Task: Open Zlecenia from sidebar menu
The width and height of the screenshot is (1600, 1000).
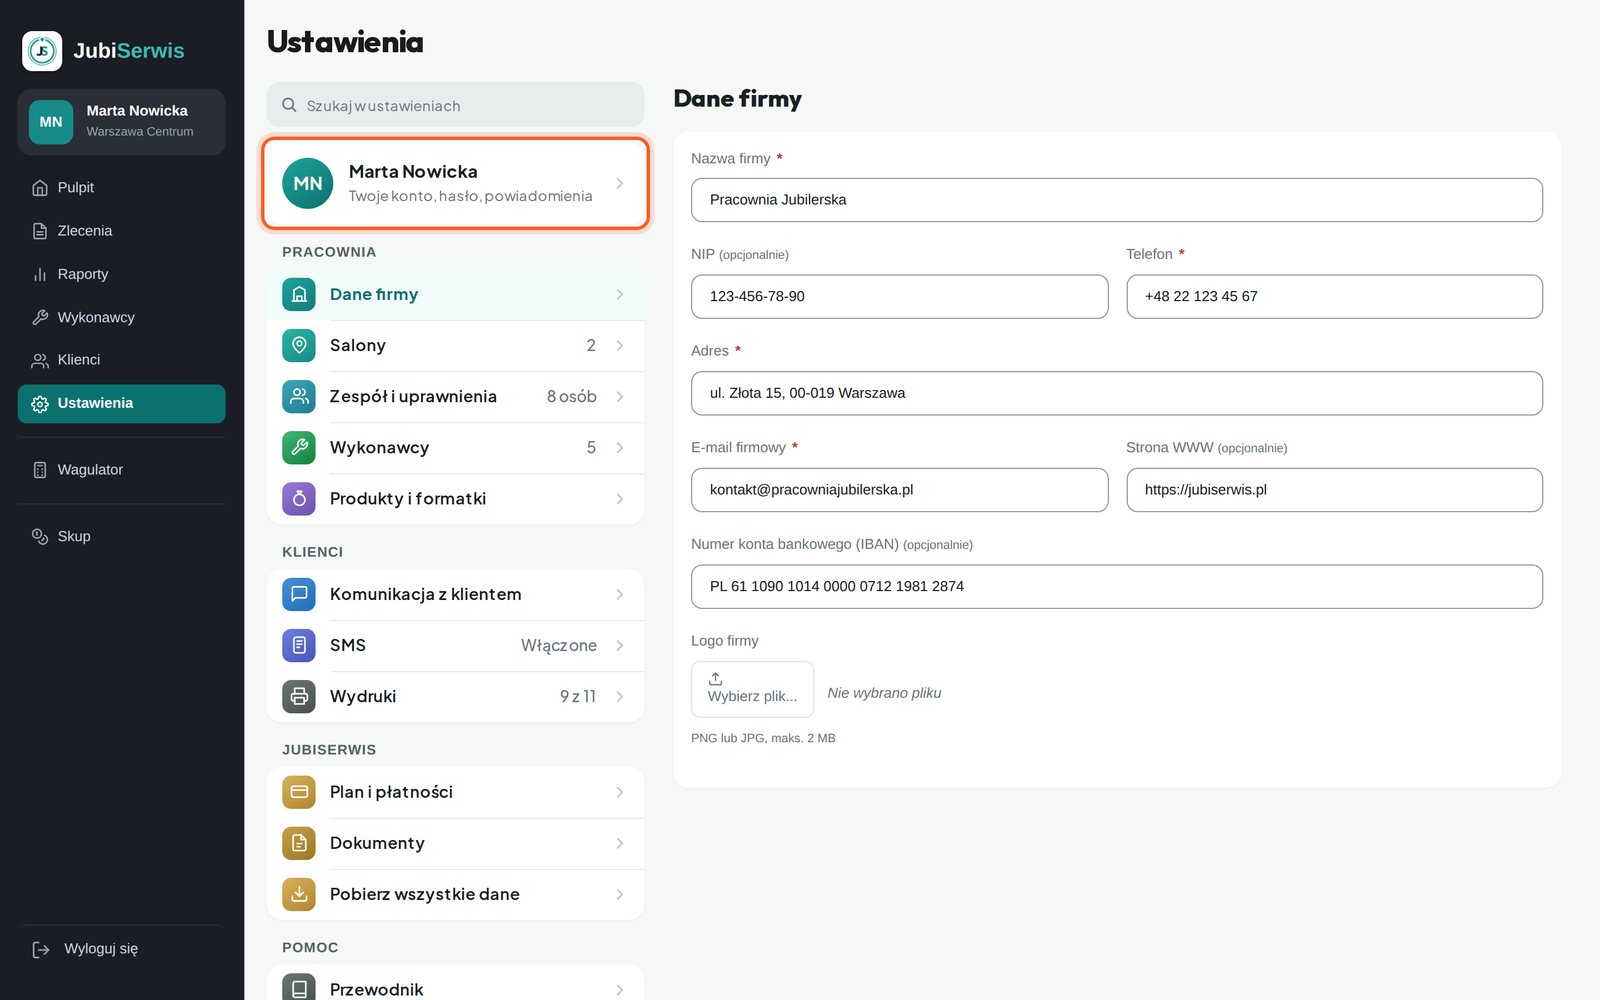Action: click(121, 231)
